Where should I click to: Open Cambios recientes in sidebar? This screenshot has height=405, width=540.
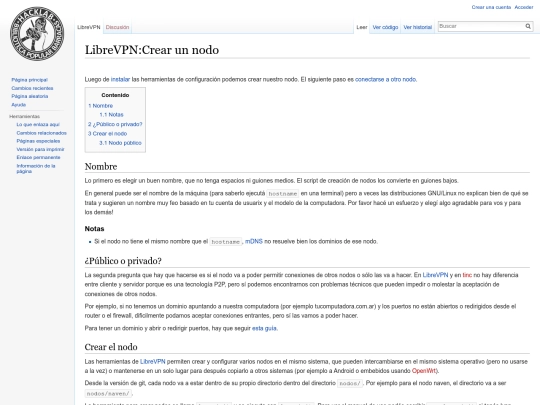(x=32, y=88)
